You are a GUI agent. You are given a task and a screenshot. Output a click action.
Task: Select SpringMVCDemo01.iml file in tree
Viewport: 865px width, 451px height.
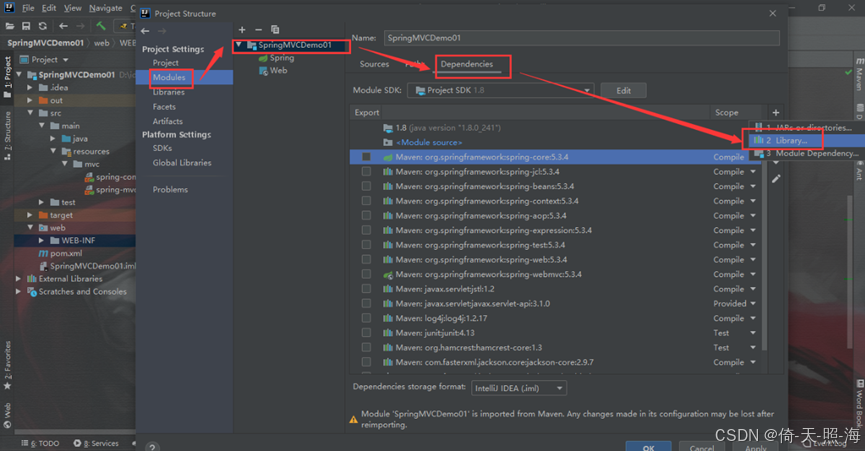tap(87, 266)
